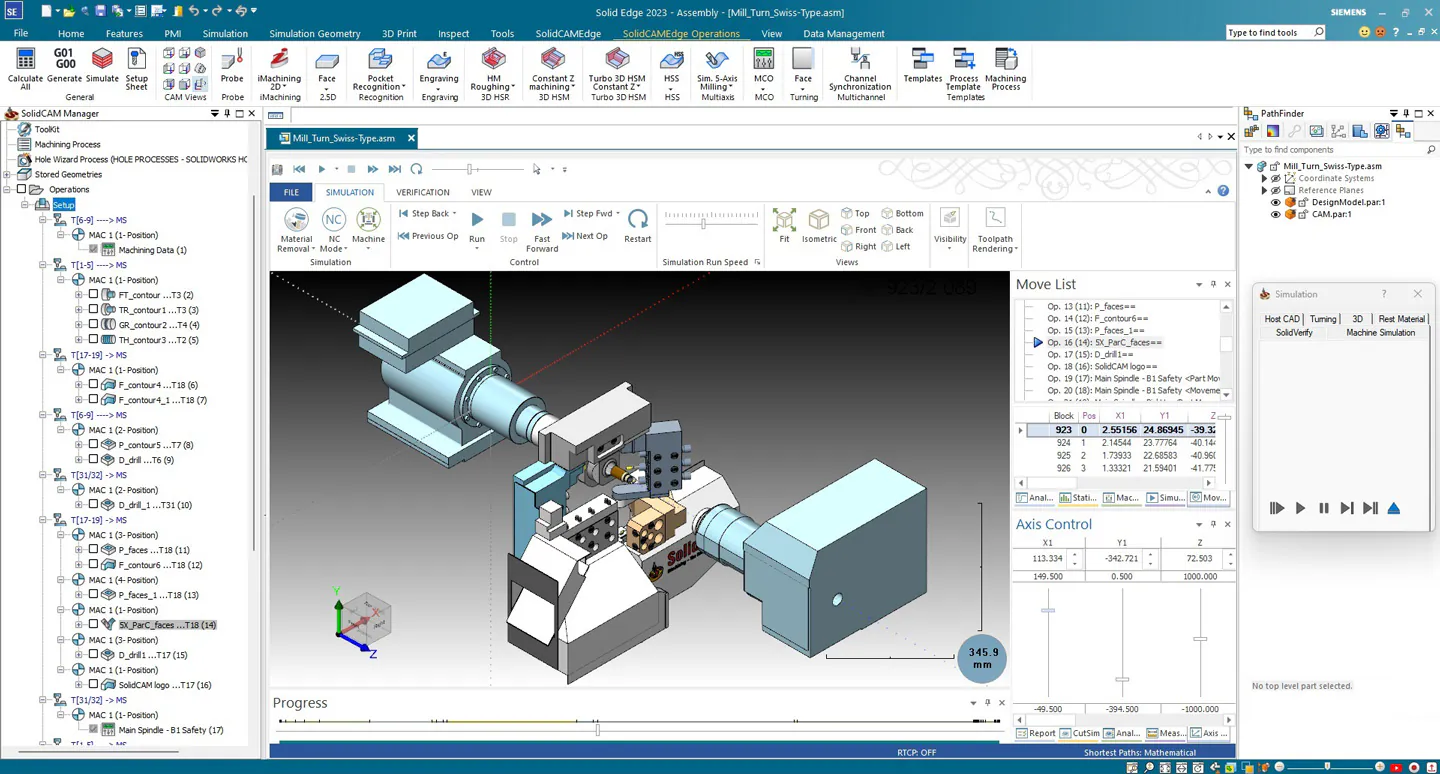Viewport: 1440px width, 774px height.
Task: Show the Coordinate Systems in PathFinder
Action: pos(1275,178)
